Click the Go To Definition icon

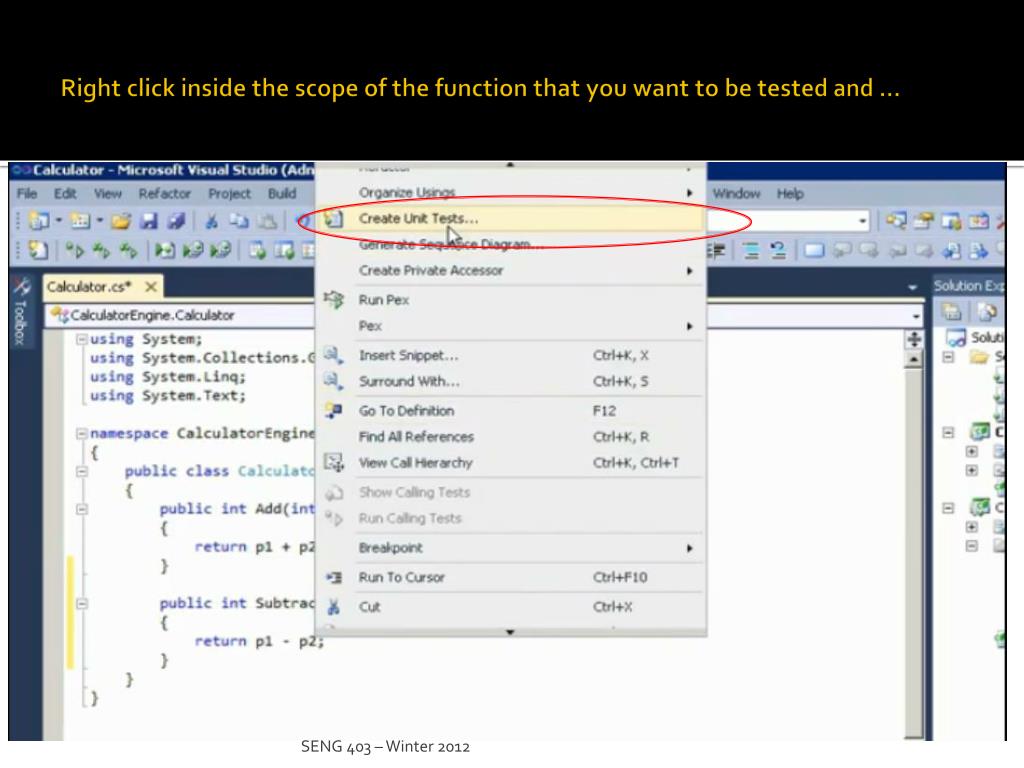coord(334,411)
